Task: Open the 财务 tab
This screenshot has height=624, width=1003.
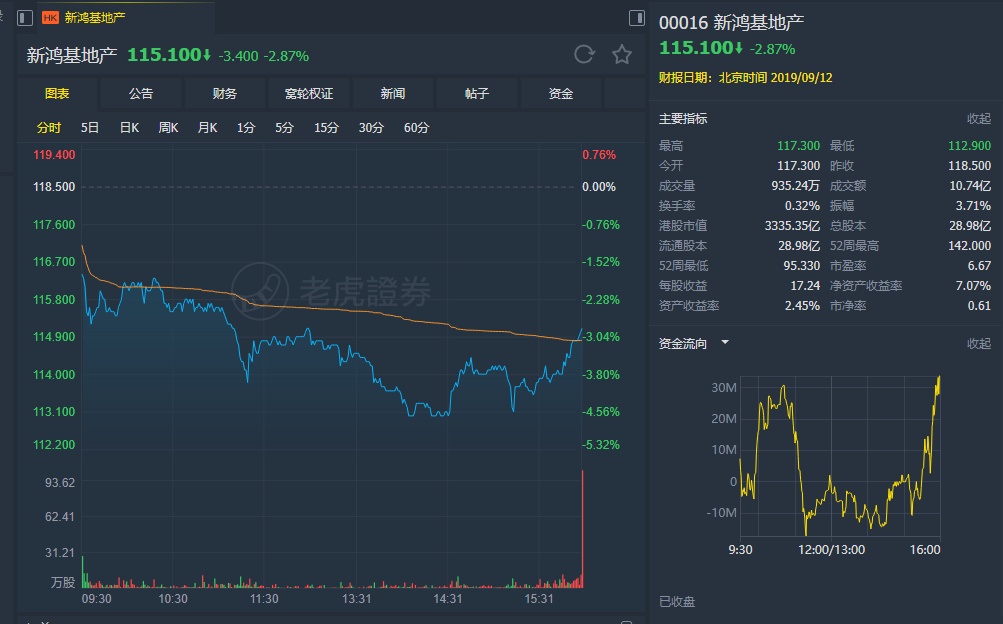Action: tap(225, 94)
